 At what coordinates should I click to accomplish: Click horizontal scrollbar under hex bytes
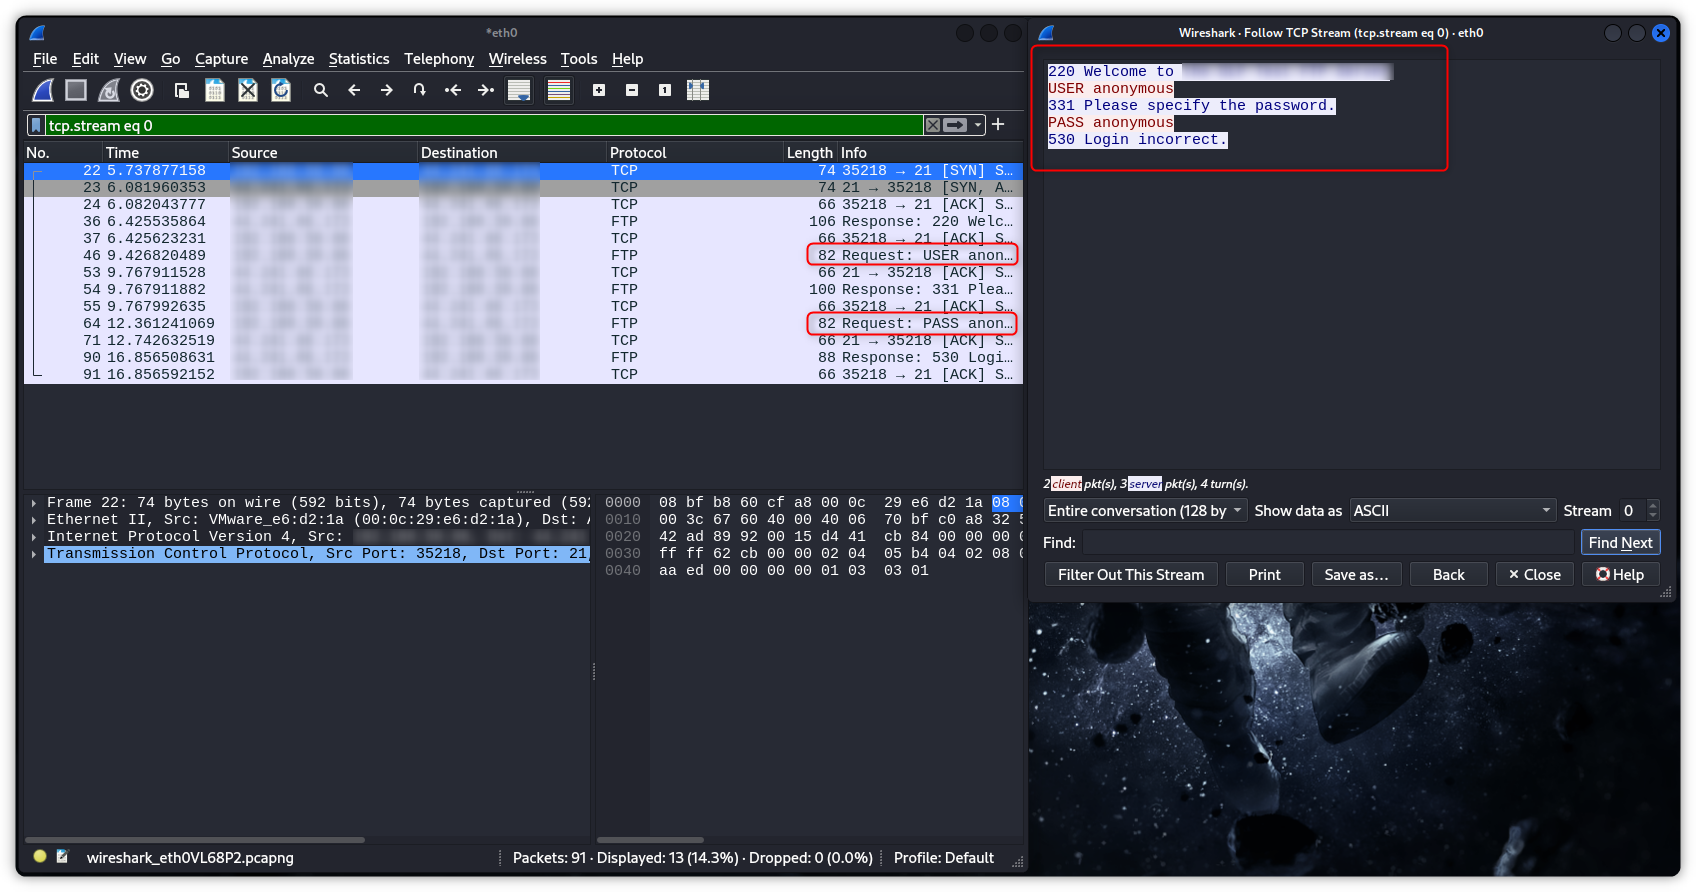(x=650, y=840)
